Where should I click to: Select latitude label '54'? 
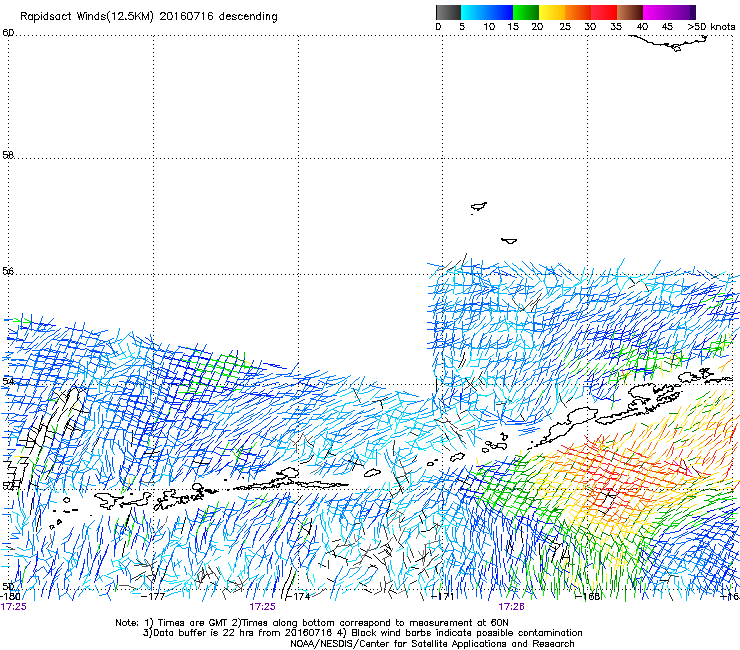tap(8, 380)
